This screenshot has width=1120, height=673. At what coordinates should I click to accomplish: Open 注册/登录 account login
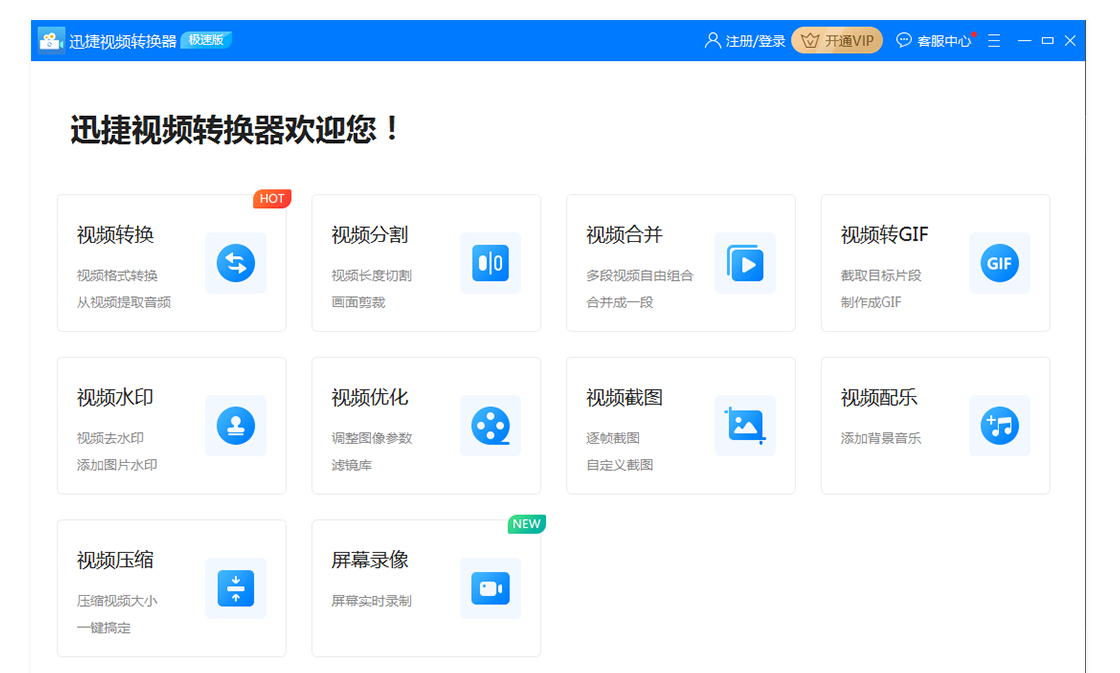pos(745,41)
